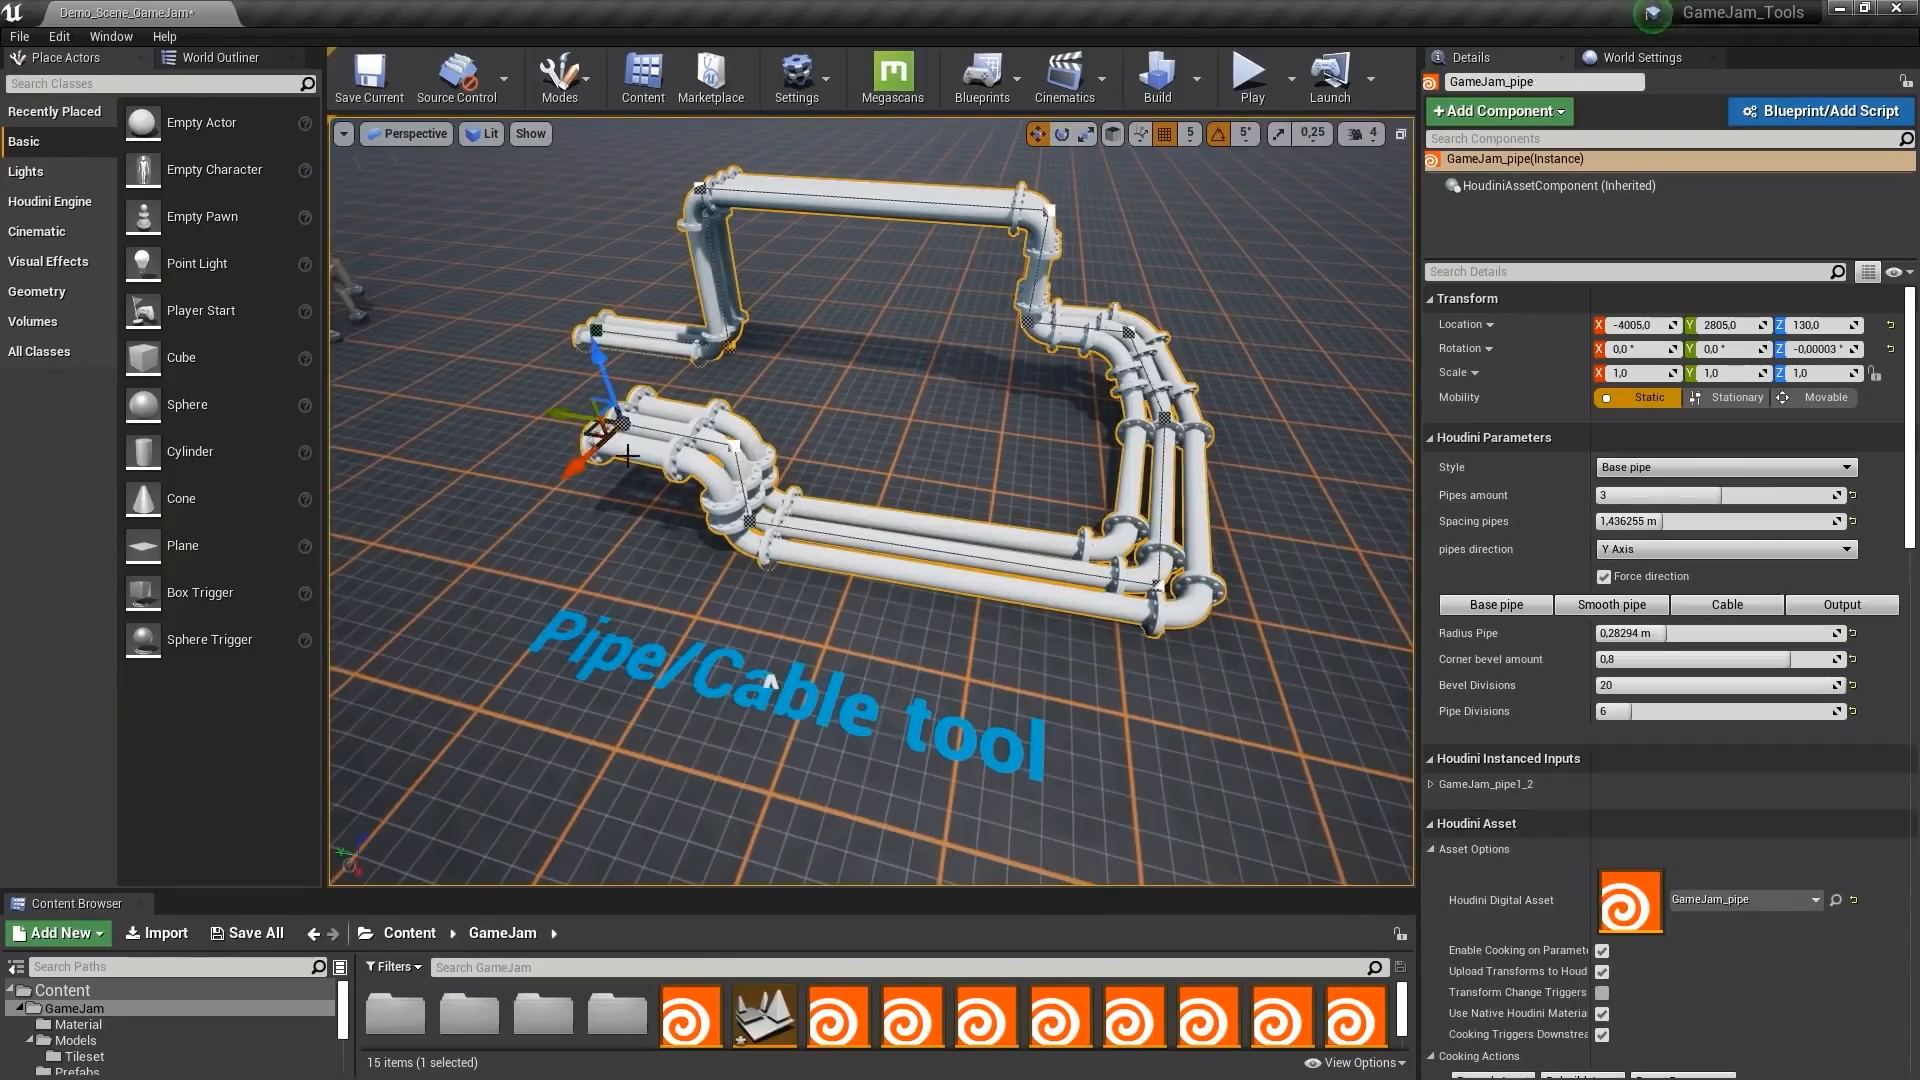The width and height of the screenshot is (1920, 1080).
Task: Select the Player Start icon
Action: tap(143, 311)
